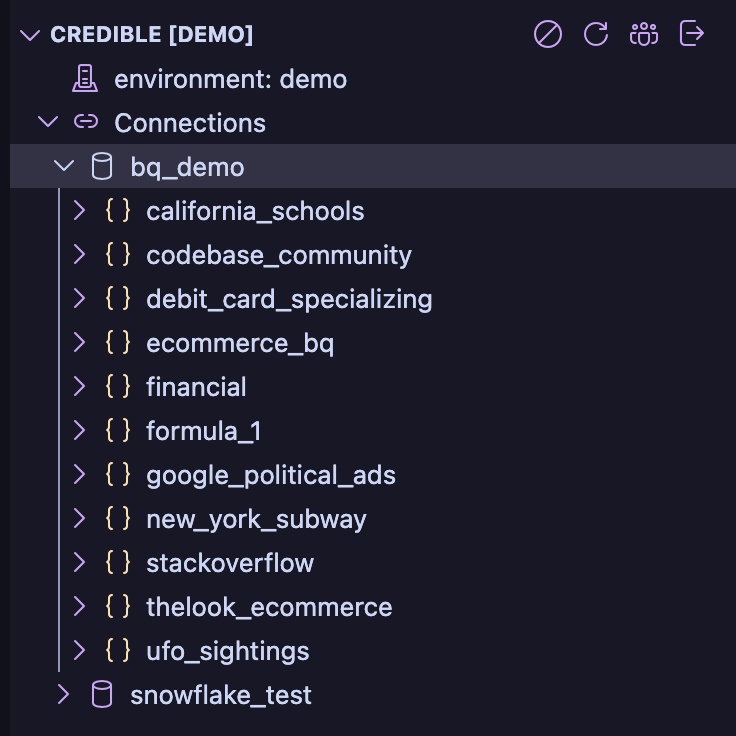Expand the snowflake_test connection
This screenshot has width=736, height=736.
63,694
